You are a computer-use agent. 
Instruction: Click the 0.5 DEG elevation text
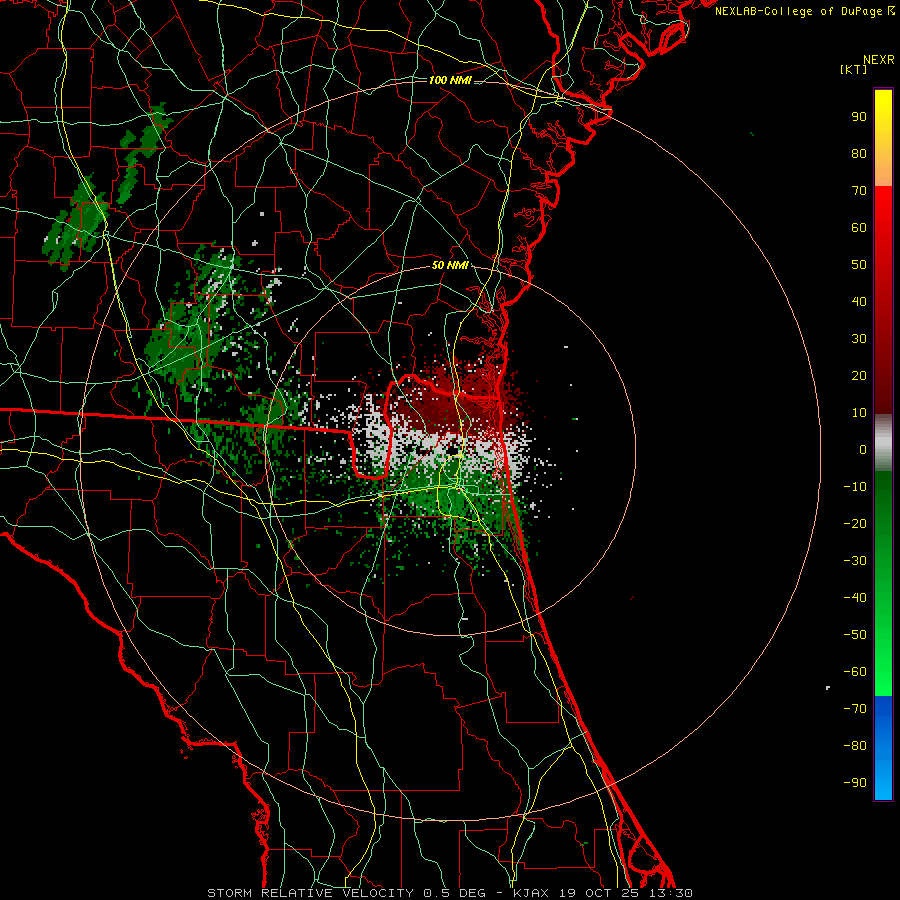454,893
